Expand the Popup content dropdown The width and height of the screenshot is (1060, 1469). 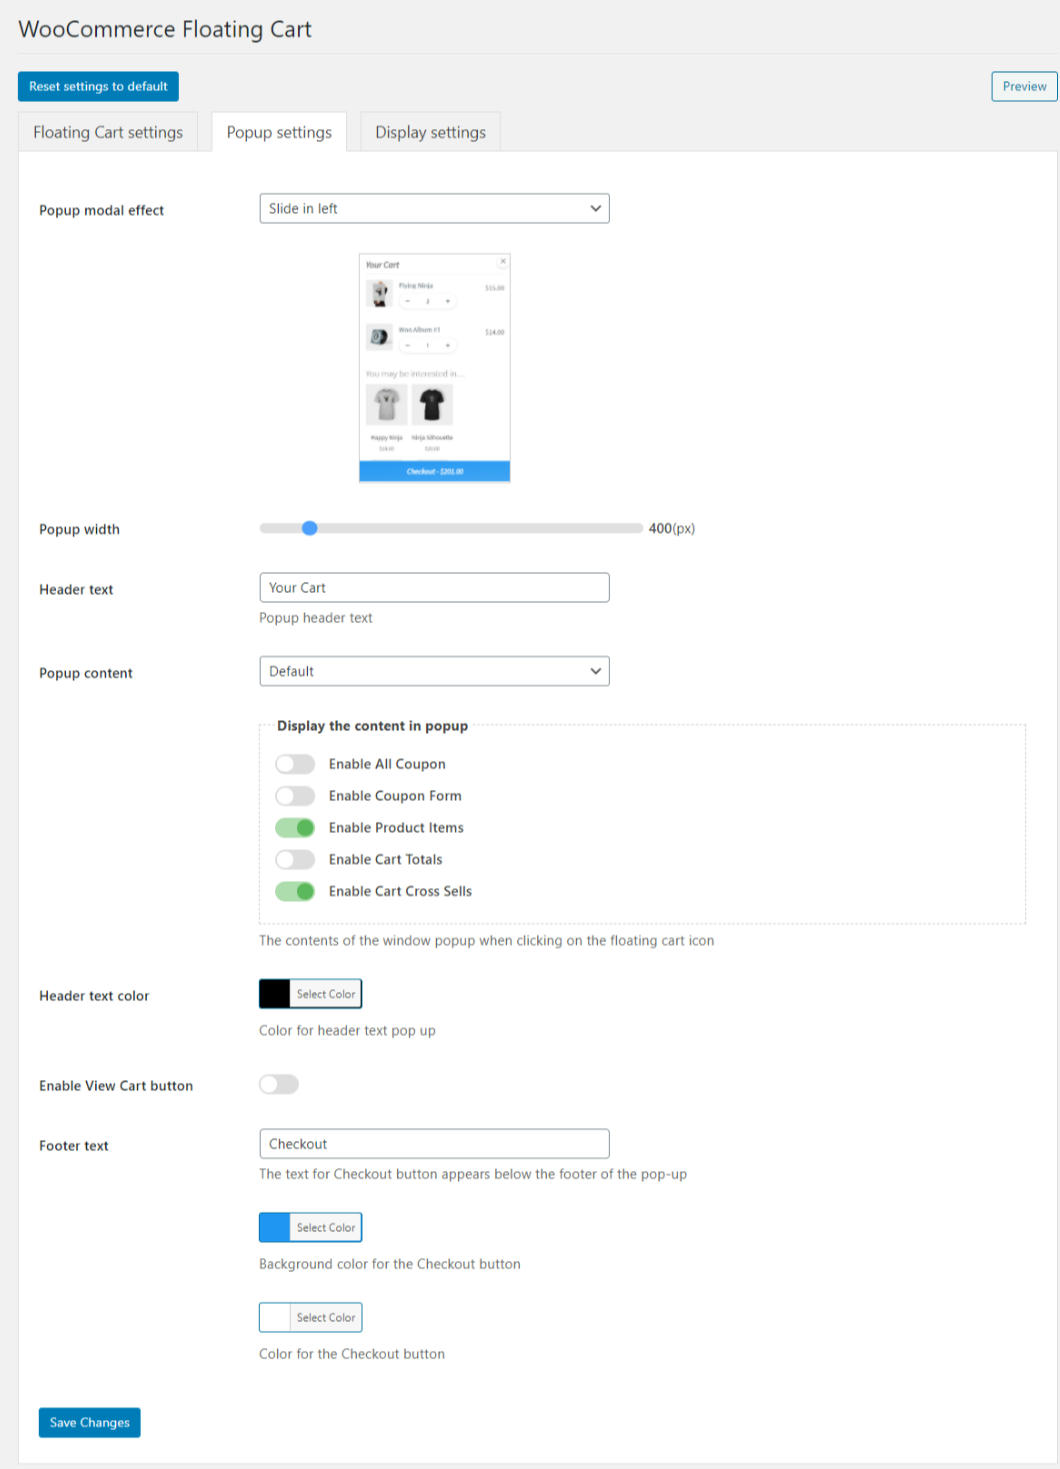coord(434,671)
